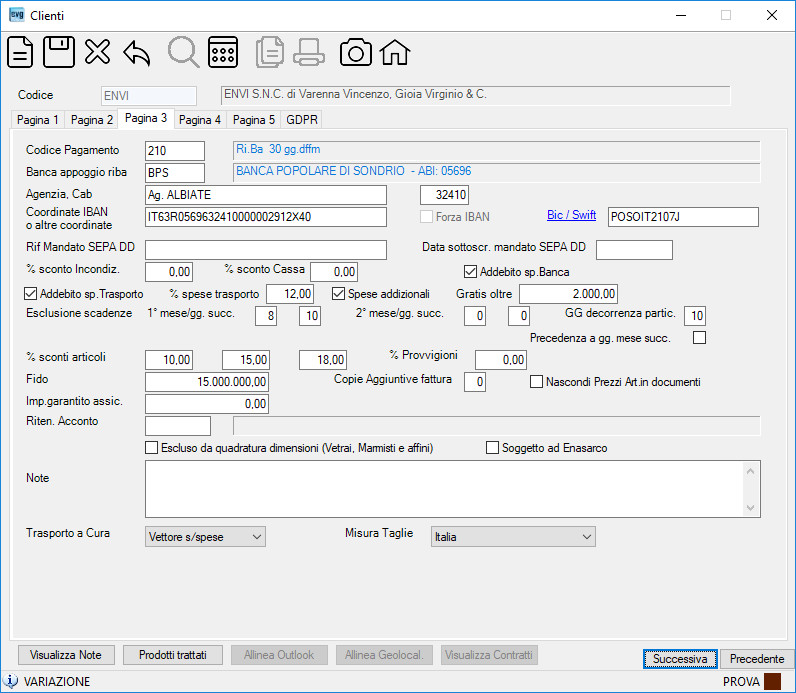Image resolution: width=796 pixels, height=693 pixels.
Task: Follow the Bic / Swift link
Action: tap(571, 215)
